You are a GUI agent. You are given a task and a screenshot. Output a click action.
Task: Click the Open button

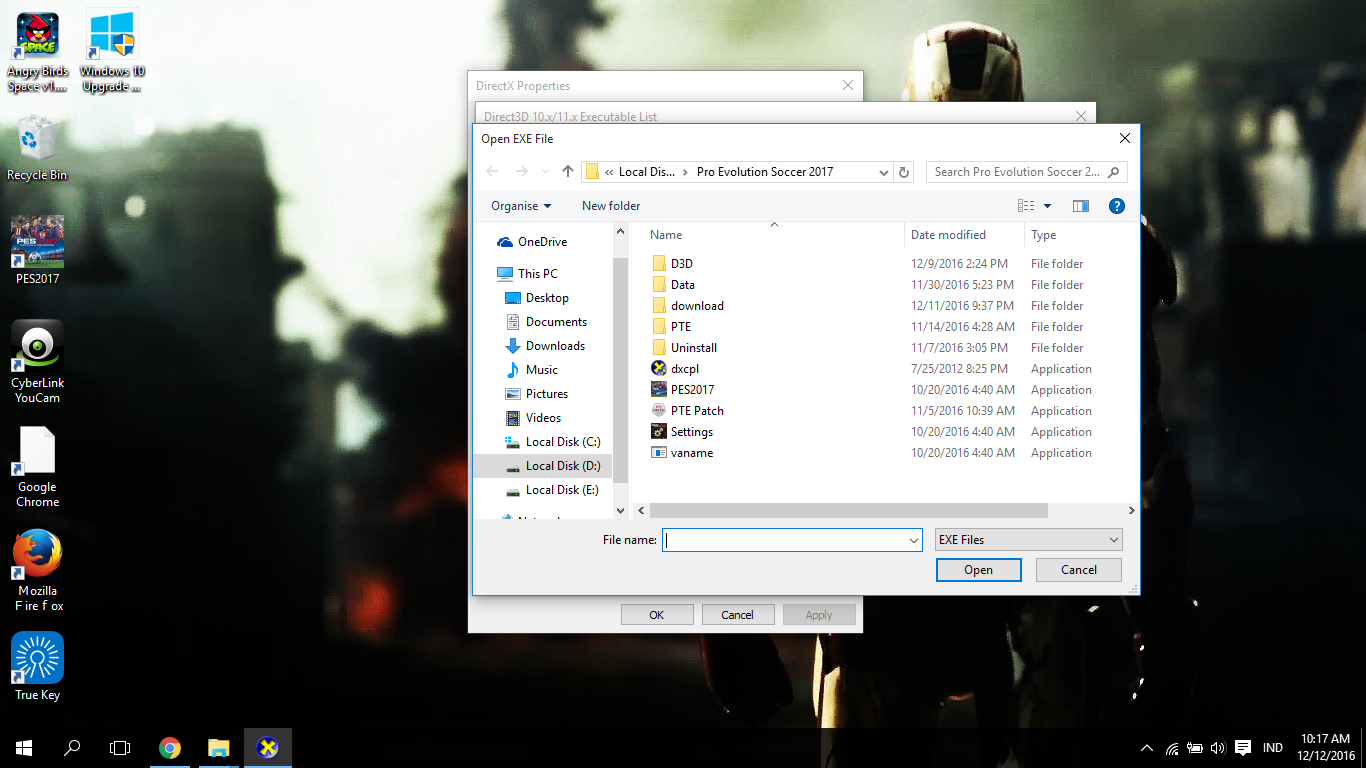click(x=978, y=570)
